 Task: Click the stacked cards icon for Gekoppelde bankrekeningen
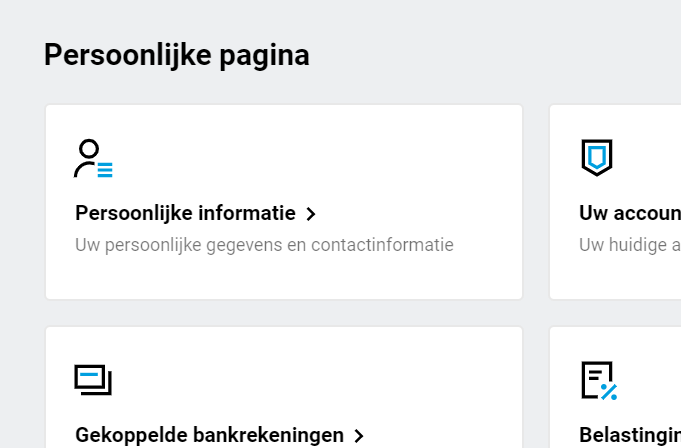93,380
